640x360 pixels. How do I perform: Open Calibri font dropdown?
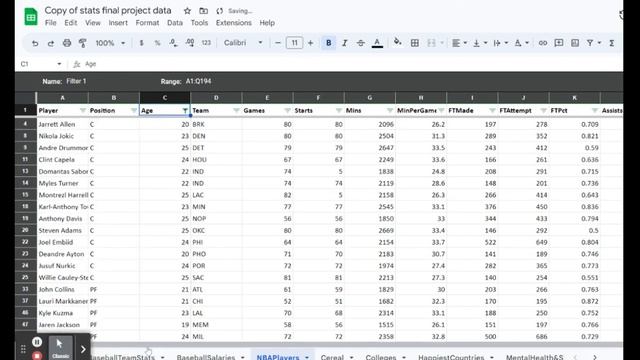(x=243, y=43)
